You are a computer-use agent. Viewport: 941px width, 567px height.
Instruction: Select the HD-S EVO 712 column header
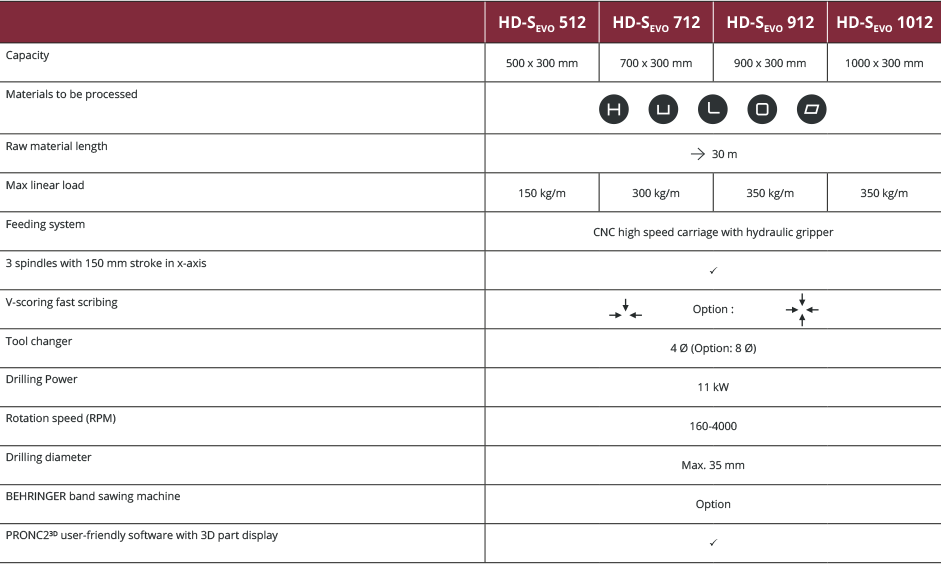click(656, 22)
